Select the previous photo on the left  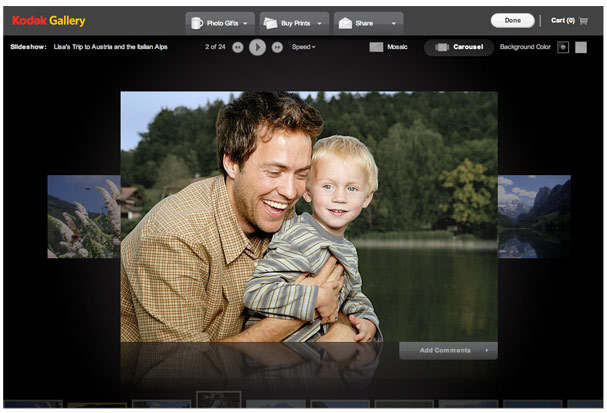83,216
